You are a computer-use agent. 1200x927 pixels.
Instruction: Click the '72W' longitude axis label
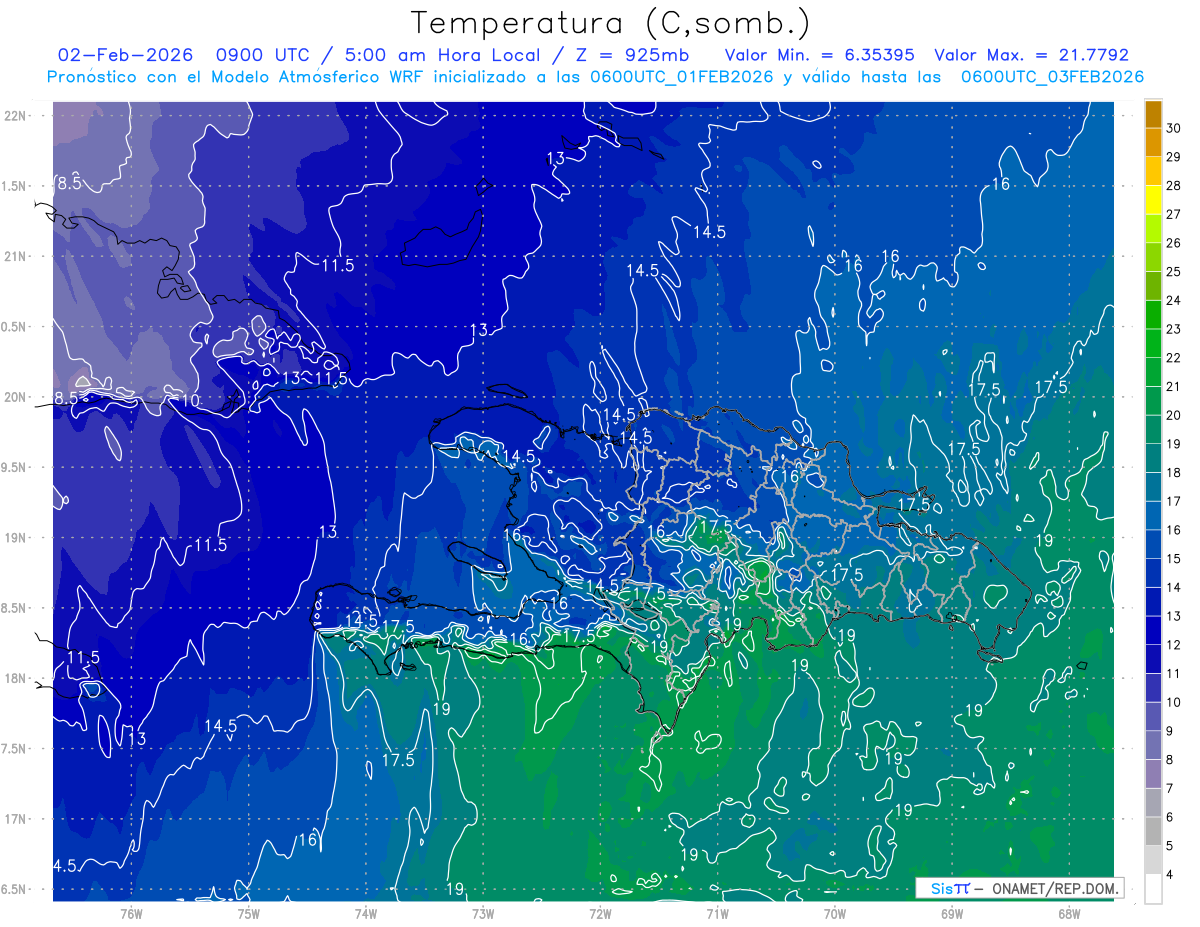coord(600,914)
